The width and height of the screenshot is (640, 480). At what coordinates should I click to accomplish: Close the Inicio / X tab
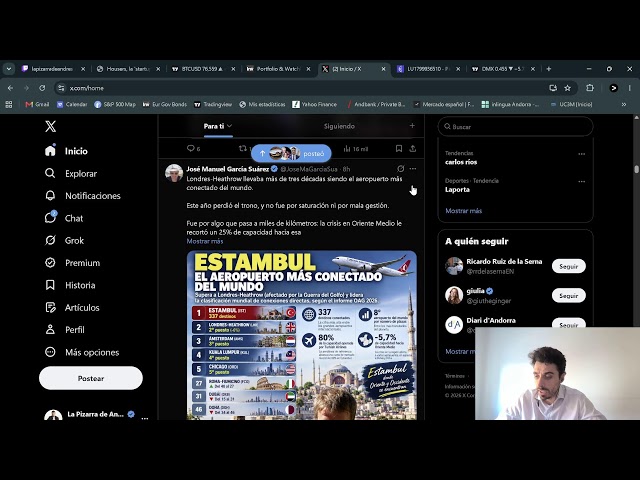point(383,69)
